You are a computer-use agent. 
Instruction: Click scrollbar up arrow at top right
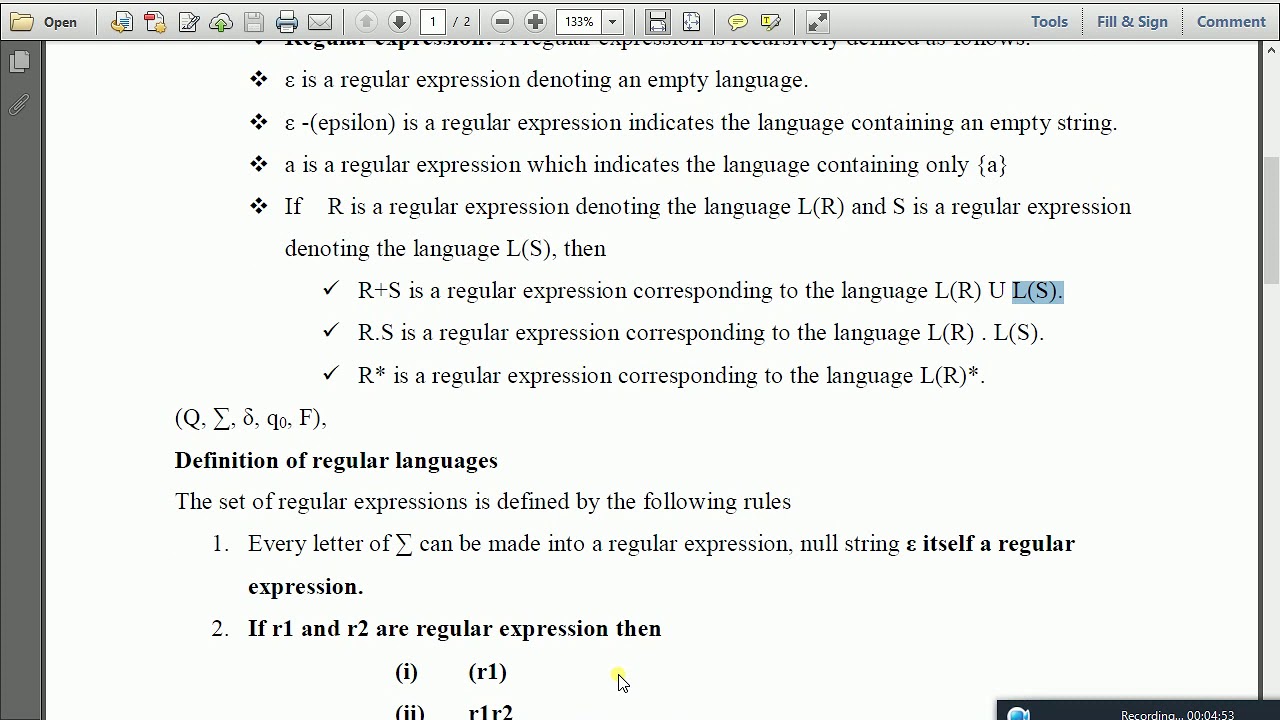coord(1271,50)
